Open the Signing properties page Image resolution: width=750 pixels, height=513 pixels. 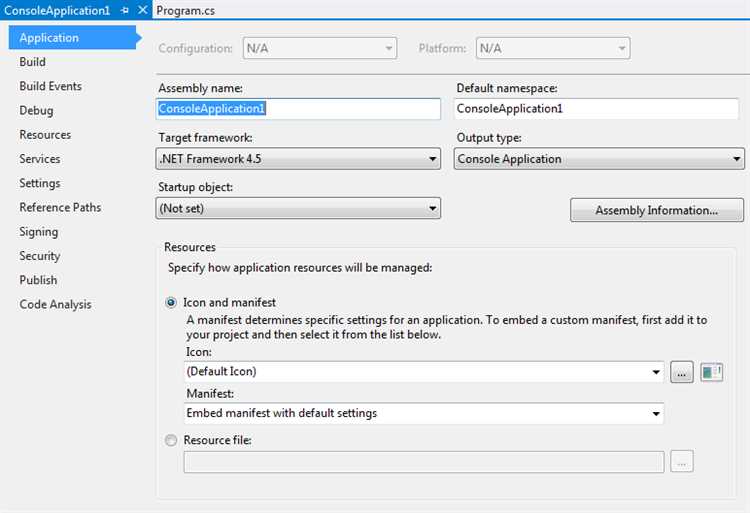point(39,232)
